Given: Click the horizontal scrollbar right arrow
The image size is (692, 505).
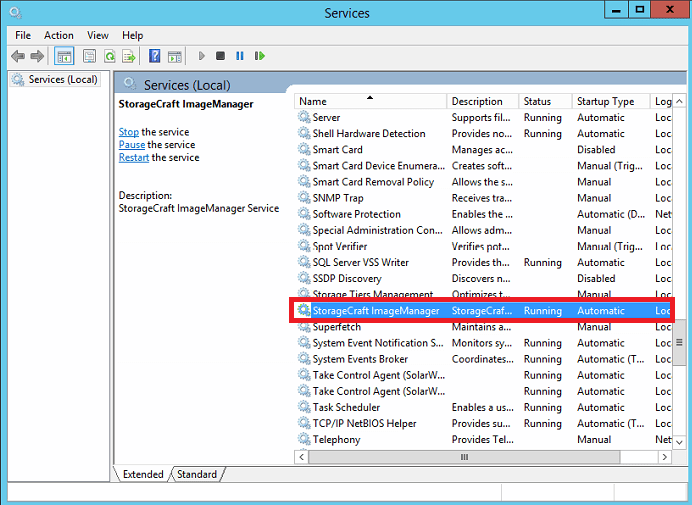Looking at the screenshot, I should coord(665,457).
